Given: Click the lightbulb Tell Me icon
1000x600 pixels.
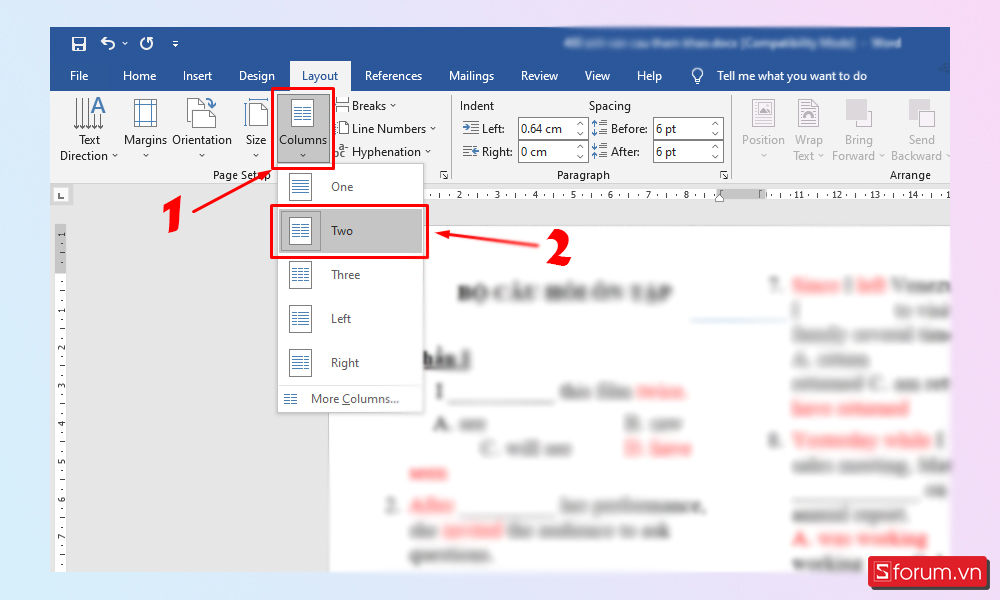Looking at the screenshot, I should click(697, 76).
